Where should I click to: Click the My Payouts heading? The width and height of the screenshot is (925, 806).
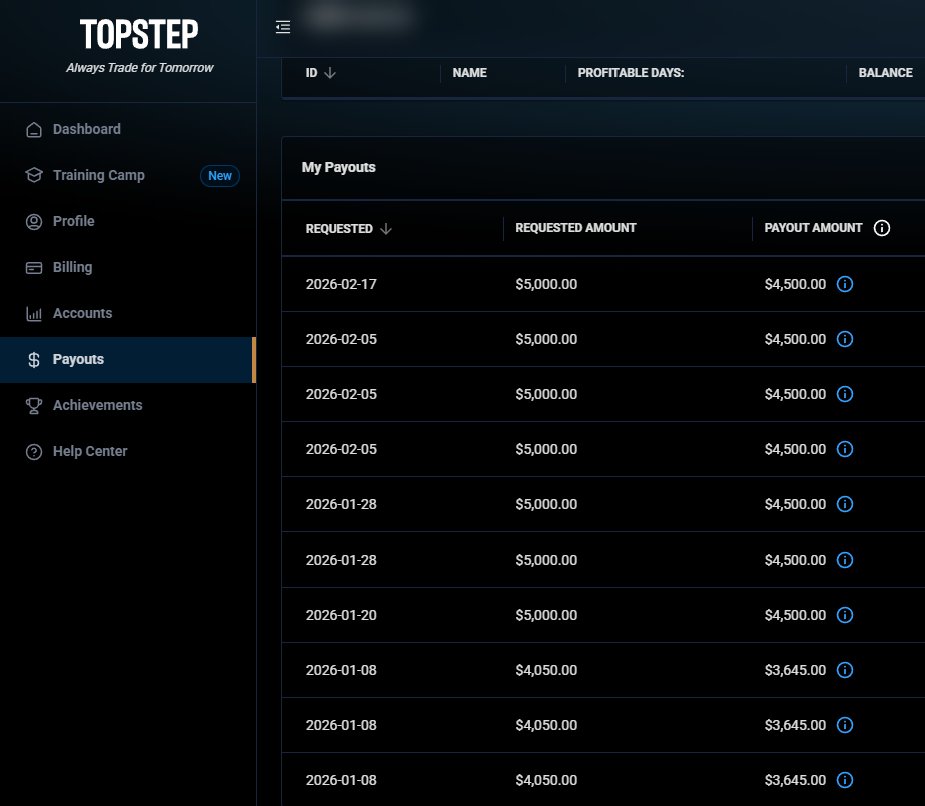tap(339, 168)
